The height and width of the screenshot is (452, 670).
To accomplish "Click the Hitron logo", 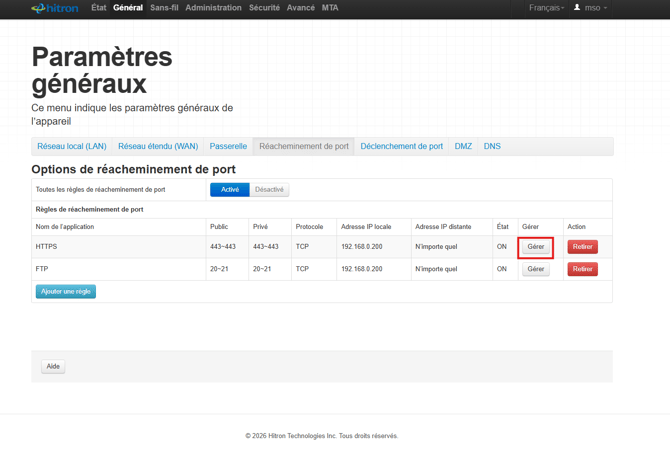I will click(x=54, y=8).
